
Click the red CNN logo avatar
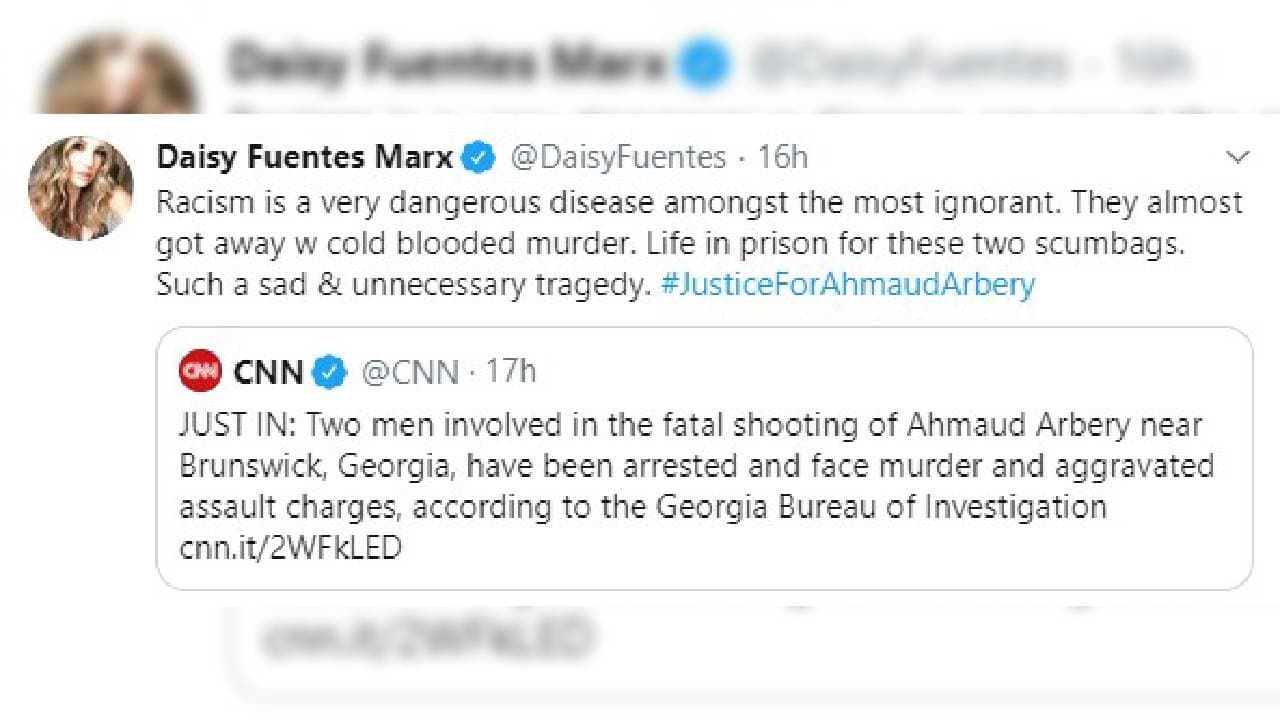[200, 371]
